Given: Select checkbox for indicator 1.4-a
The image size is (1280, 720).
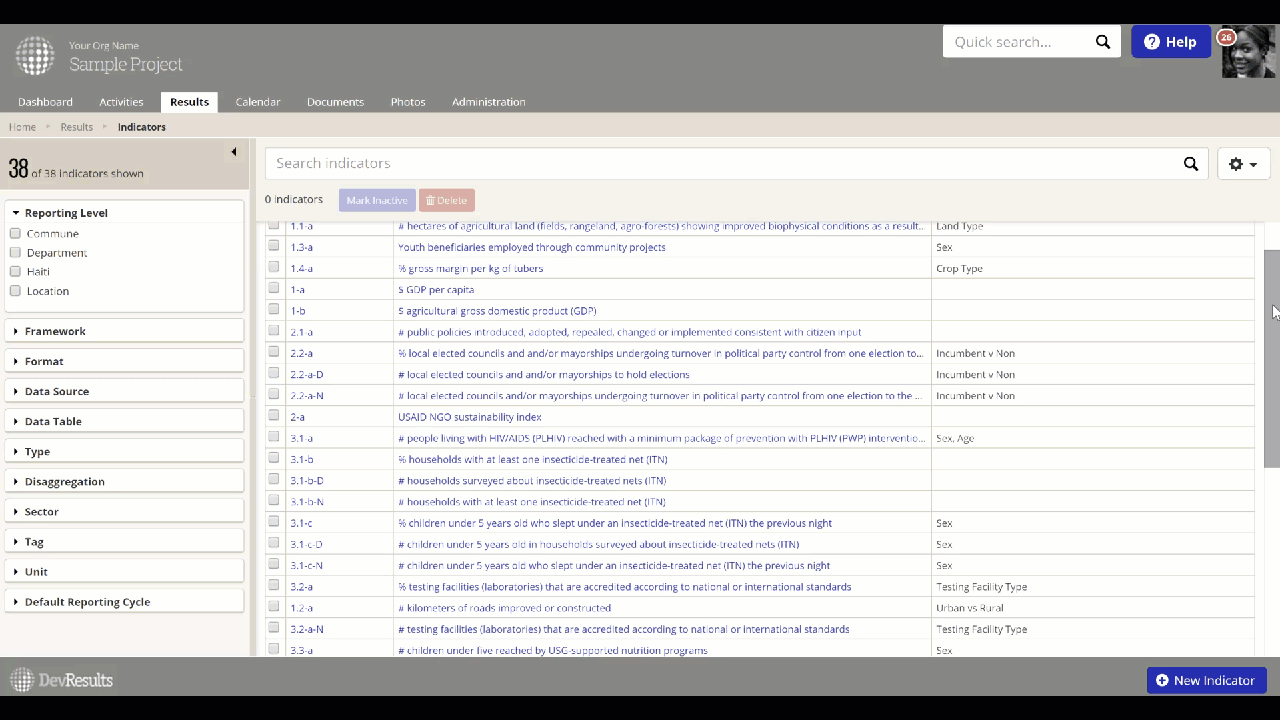Looking at the screenshot, I should pyautogui.click(x=274, y=267).
